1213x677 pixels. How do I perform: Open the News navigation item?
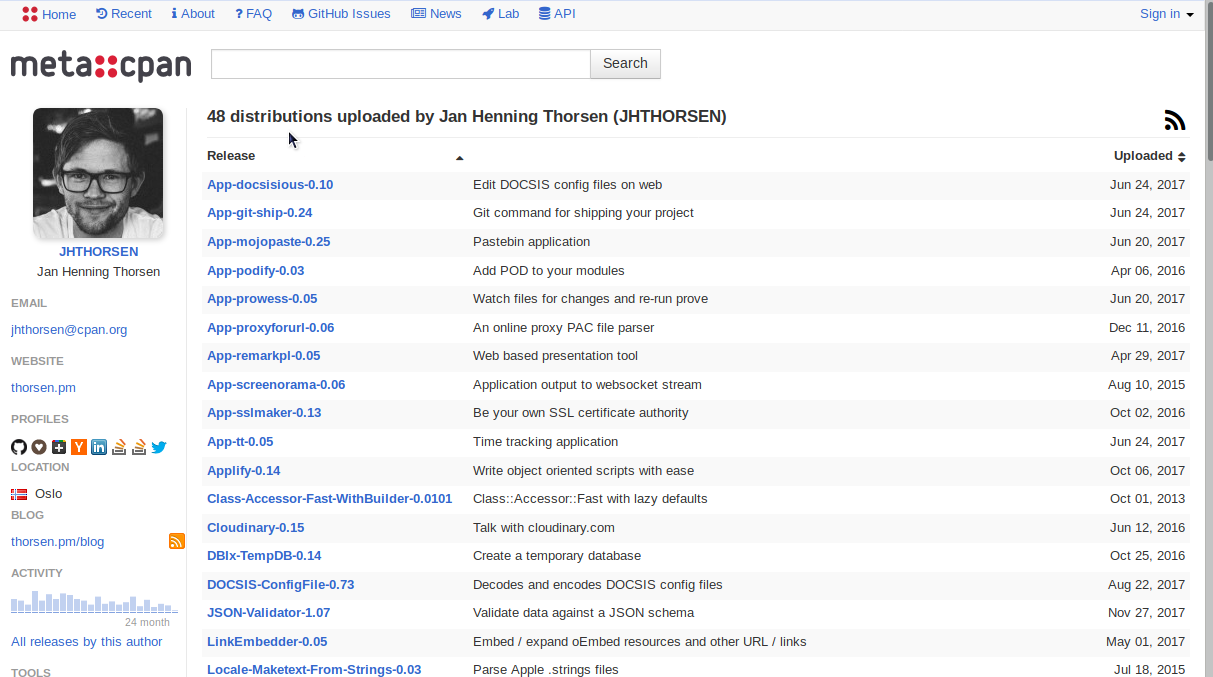(436, 14)
